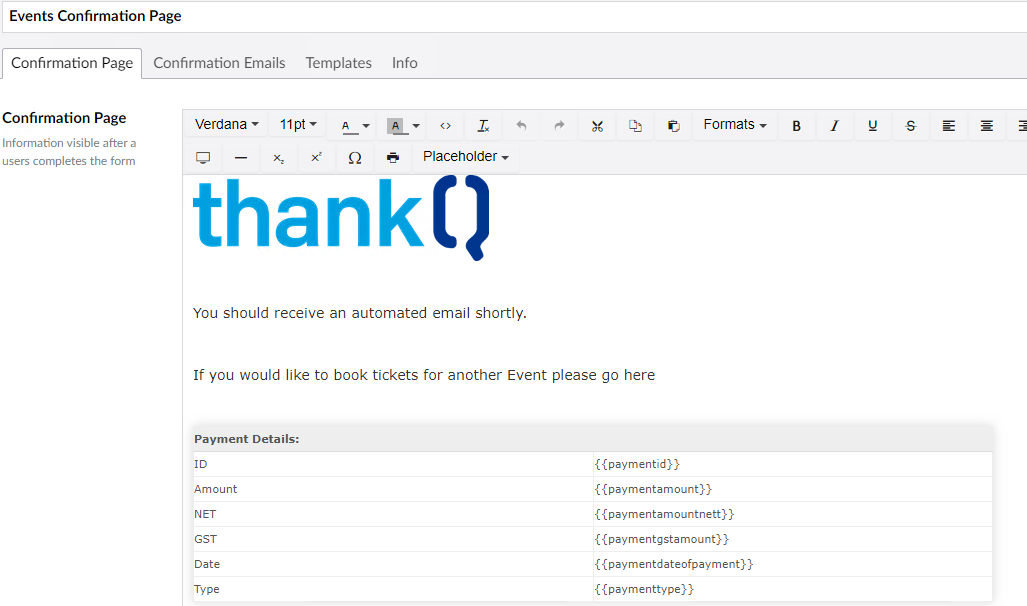Click the source code icon
Screen dimensions: 1027x606
[445, 126]
